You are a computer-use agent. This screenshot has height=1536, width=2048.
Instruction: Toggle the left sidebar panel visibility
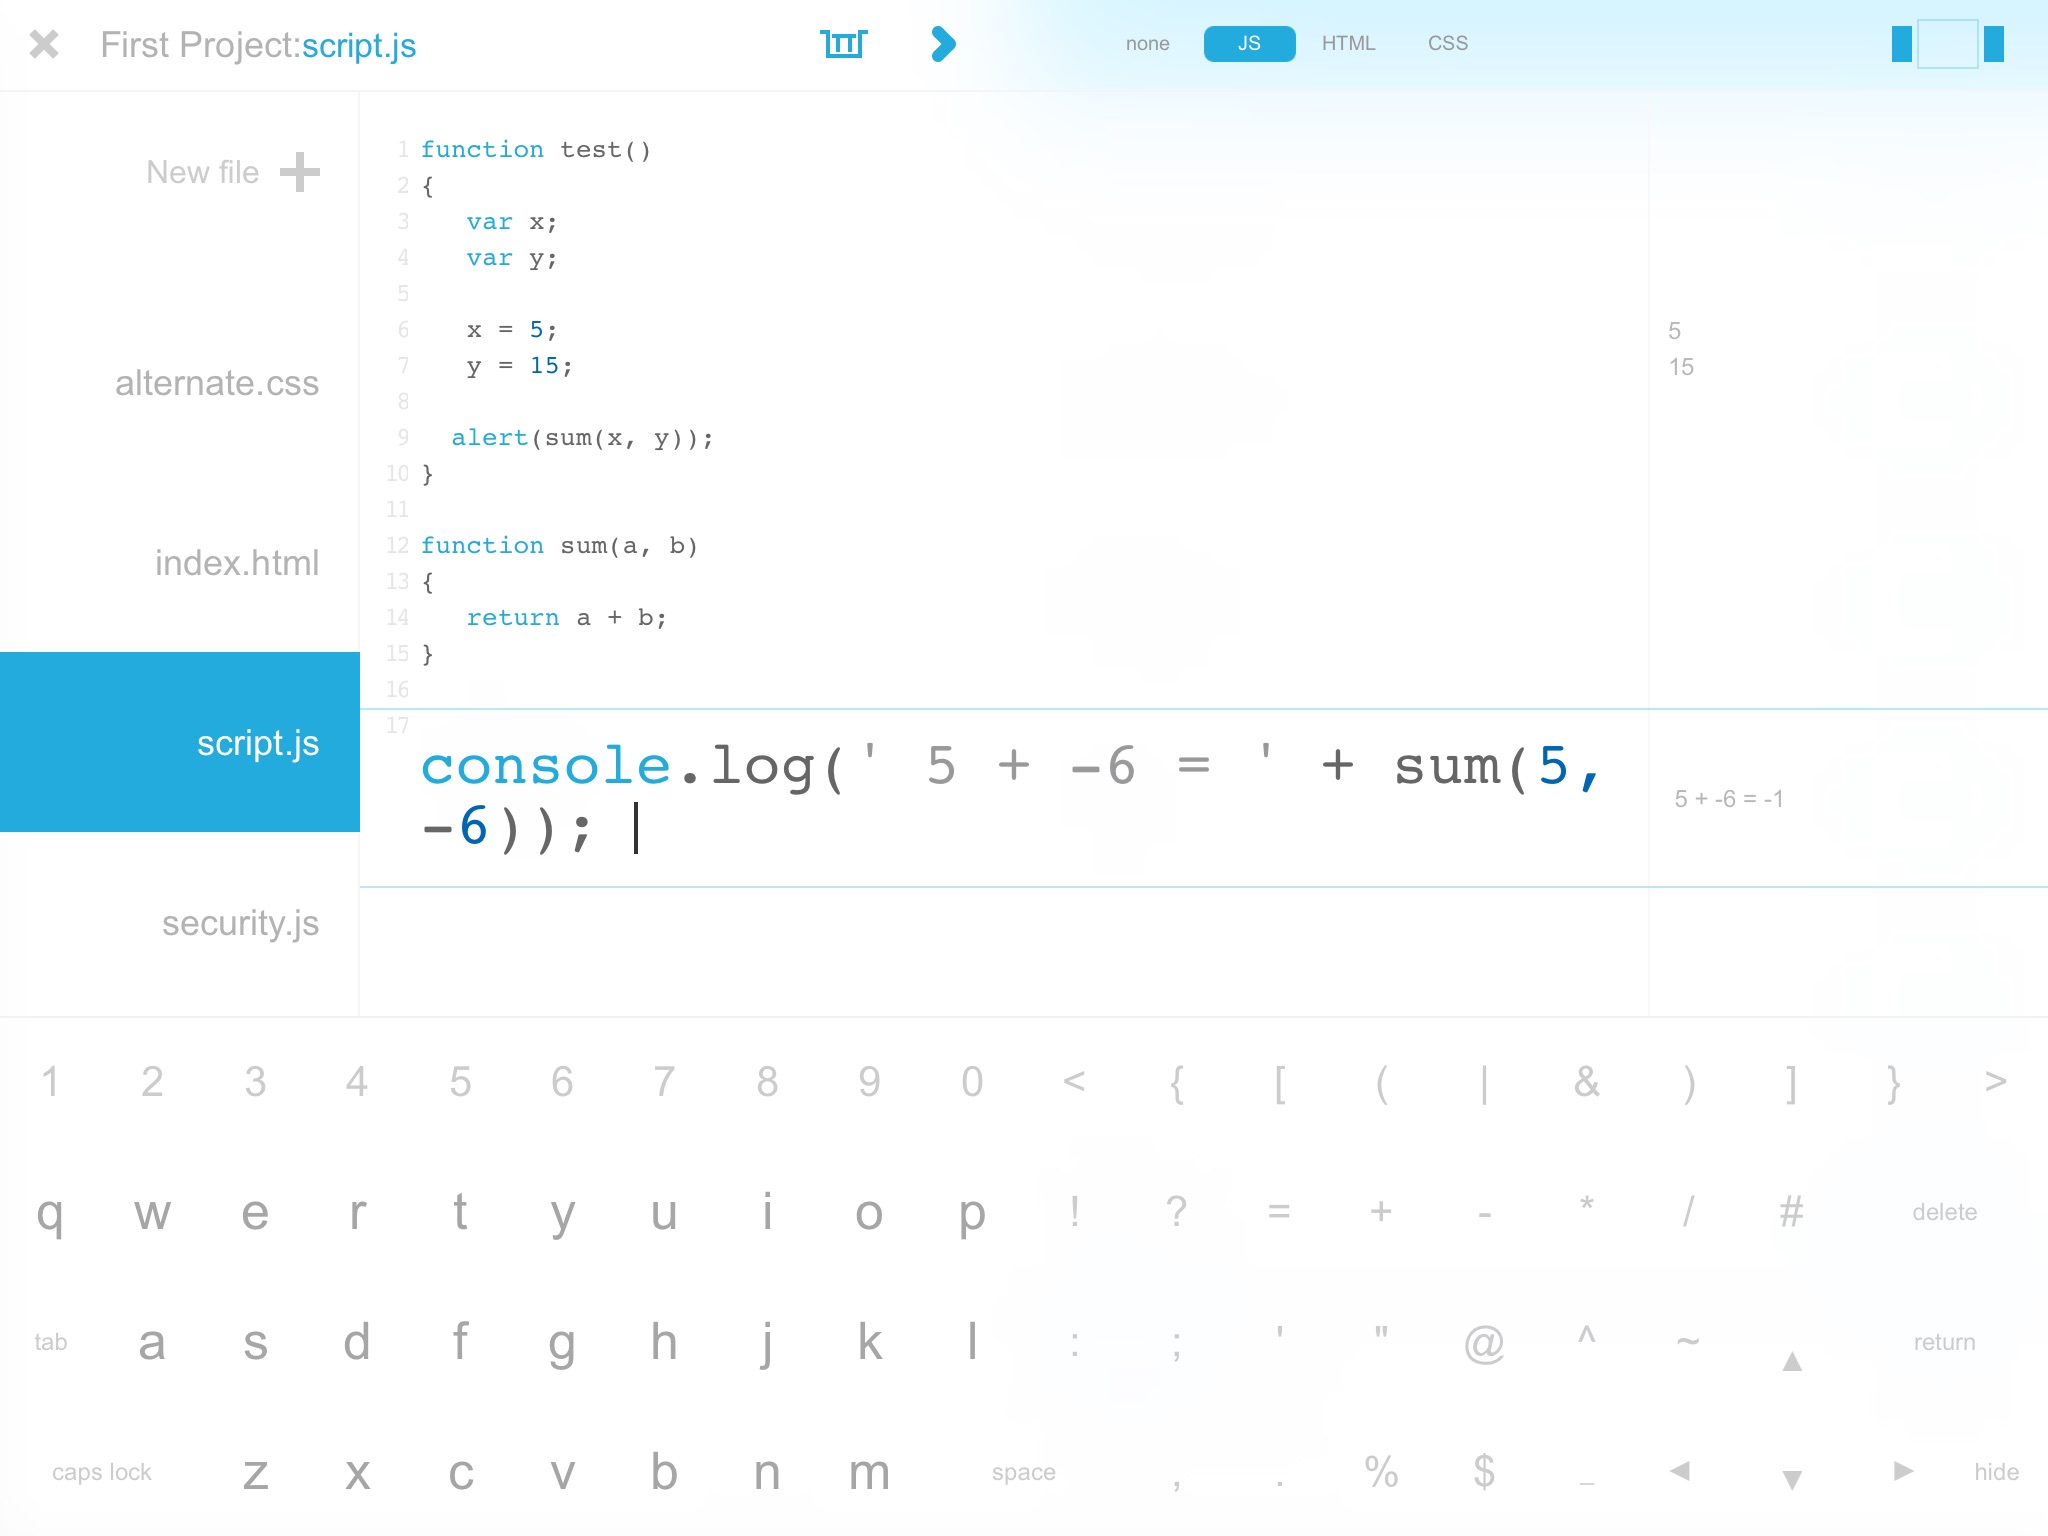tap(1901, 44)
